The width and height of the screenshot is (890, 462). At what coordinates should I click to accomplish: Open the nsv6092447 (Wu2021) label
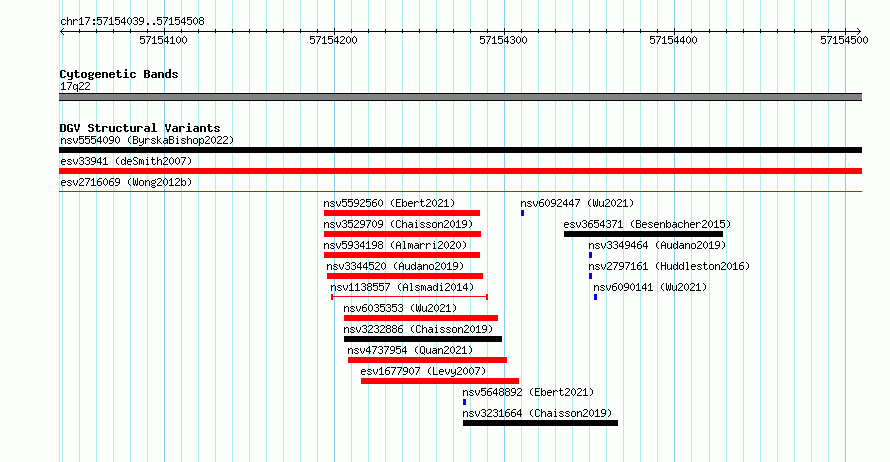577,203
